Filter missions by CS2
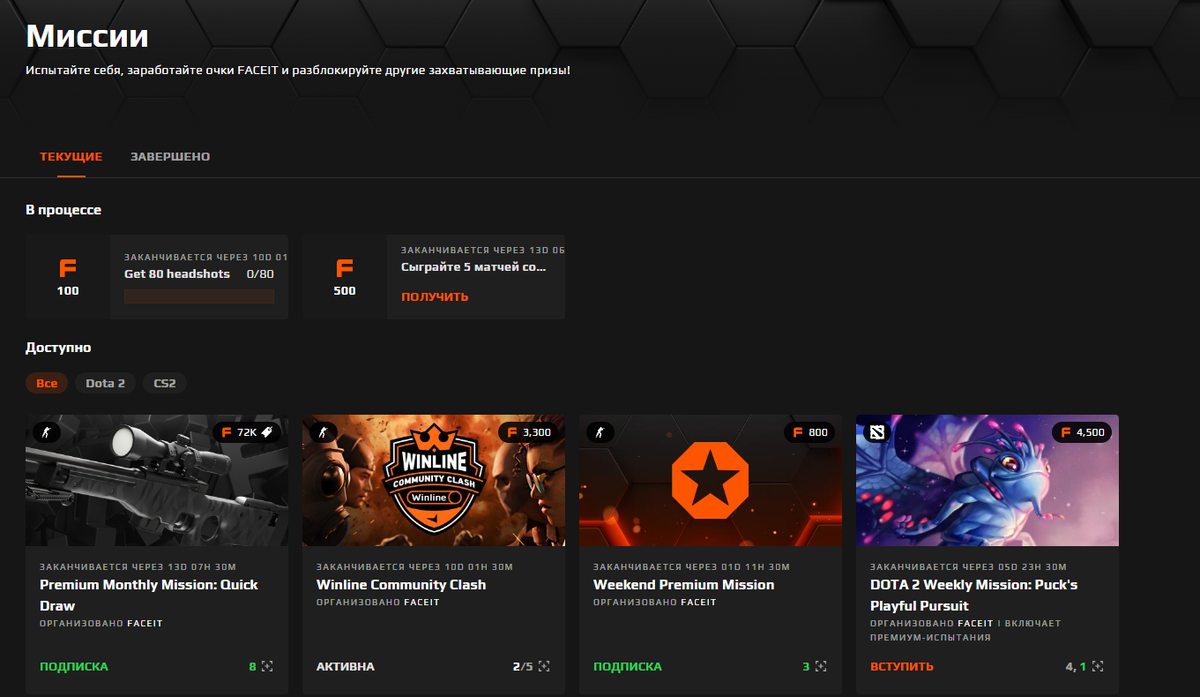This screenshot has width=1200, height=697. click(x=164, y=383)
